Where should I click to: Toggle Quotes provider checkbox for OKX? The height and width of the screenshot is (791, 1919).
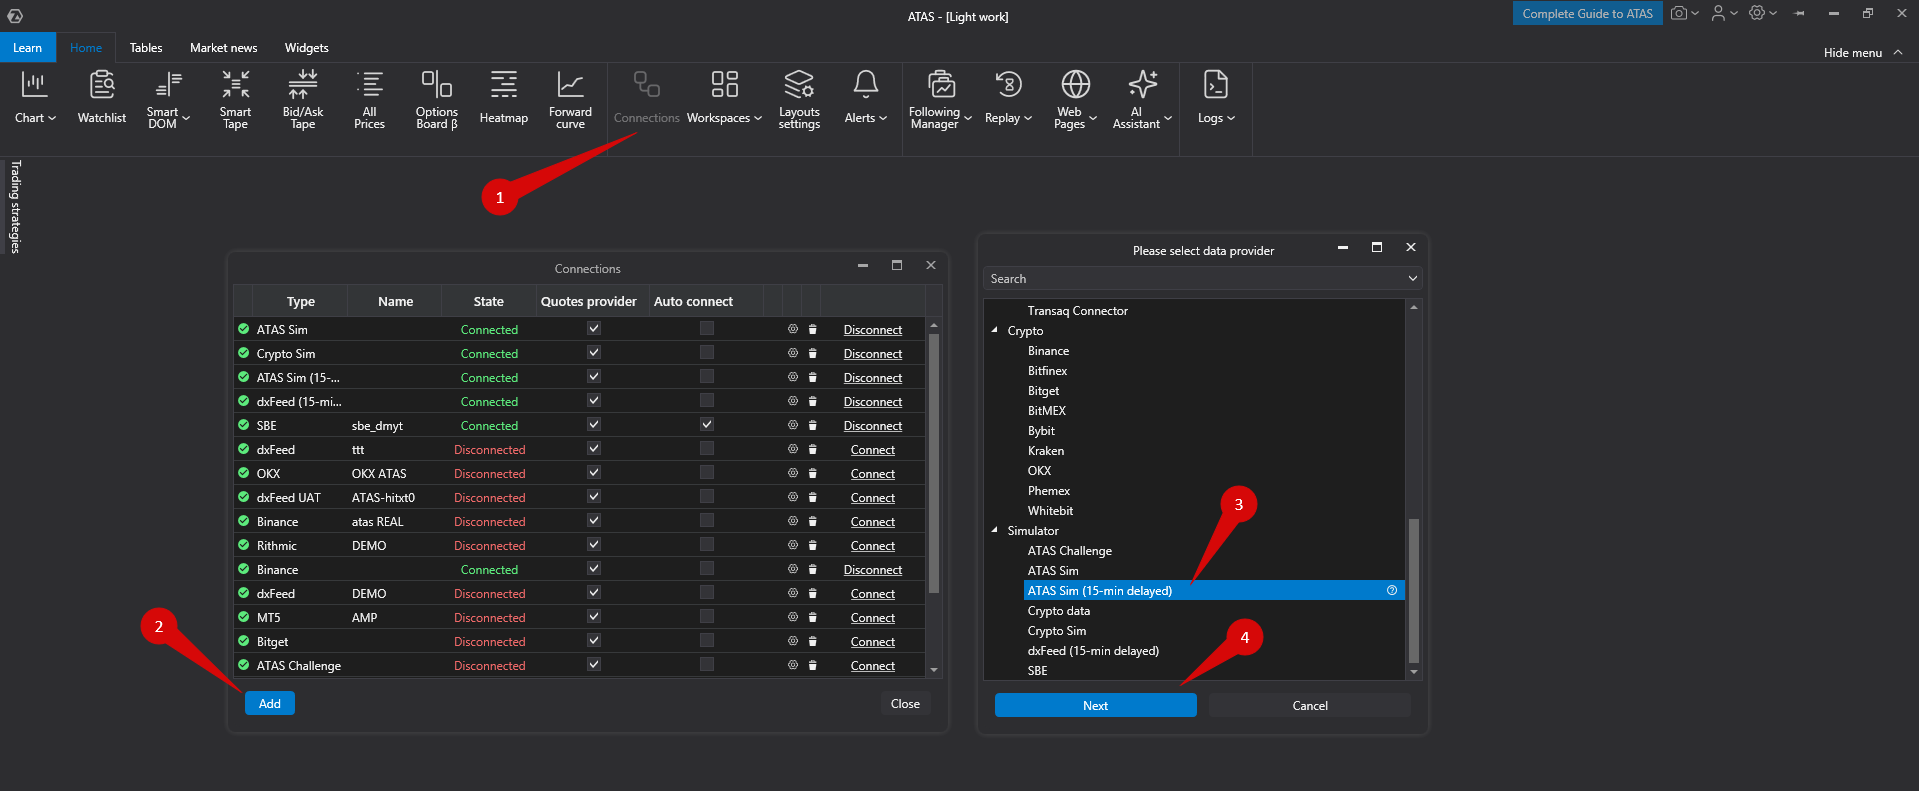pyautogui.click(x=594, y=473)
